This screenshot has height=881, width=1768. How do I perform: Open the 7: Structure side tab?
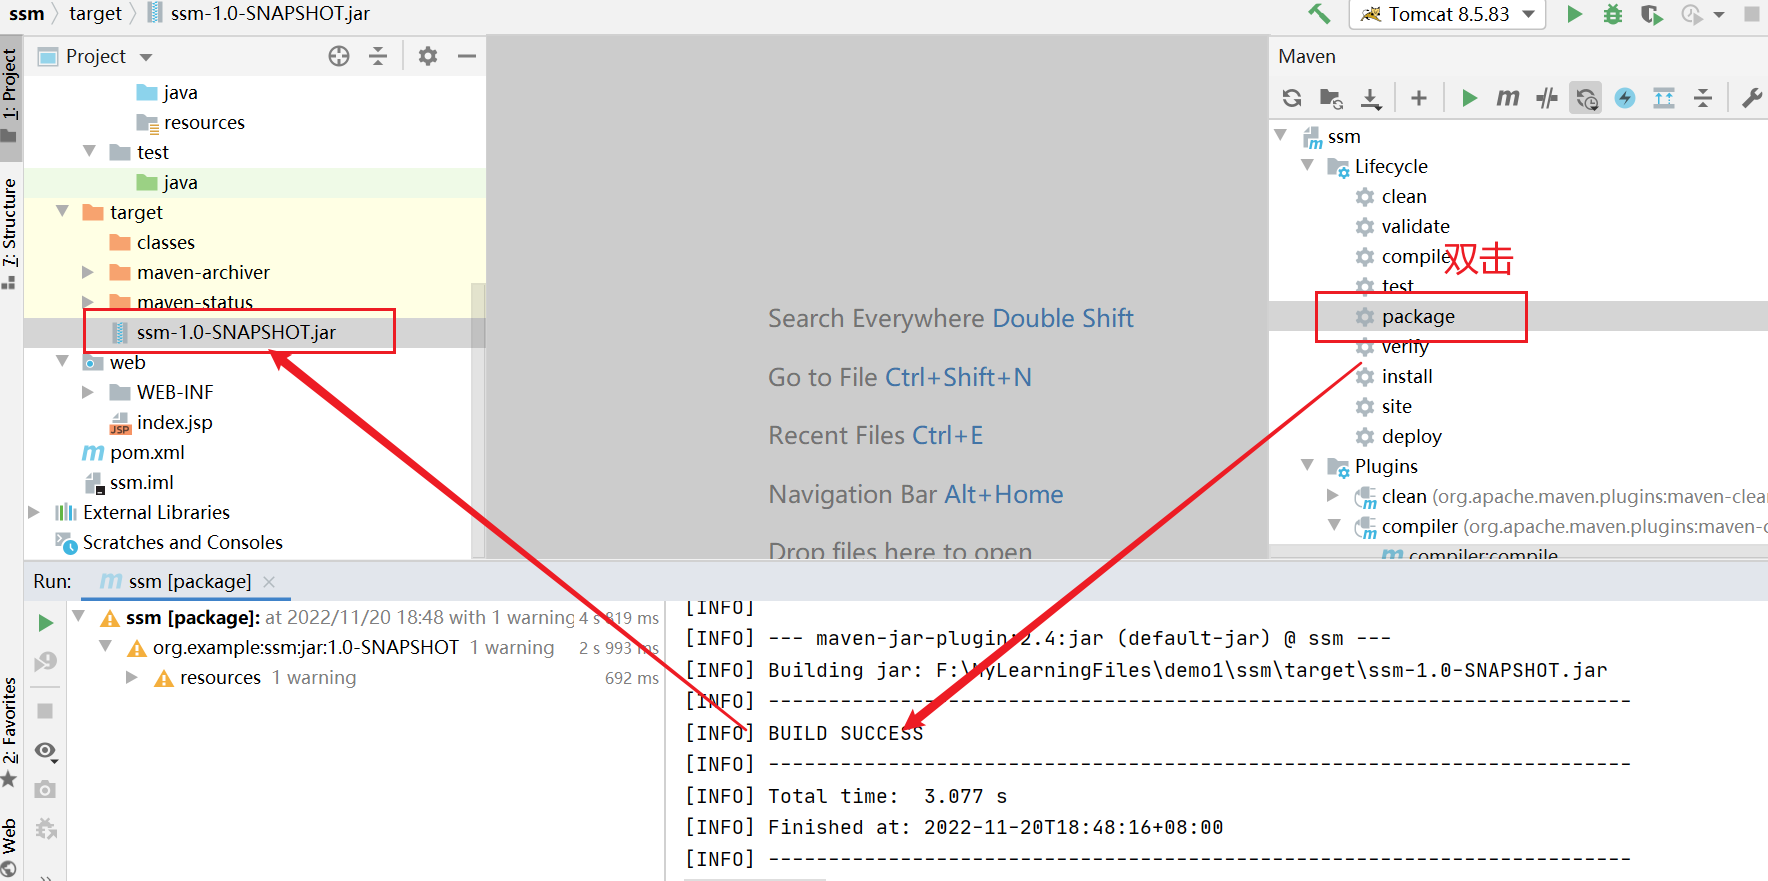[x=10, y=232]
